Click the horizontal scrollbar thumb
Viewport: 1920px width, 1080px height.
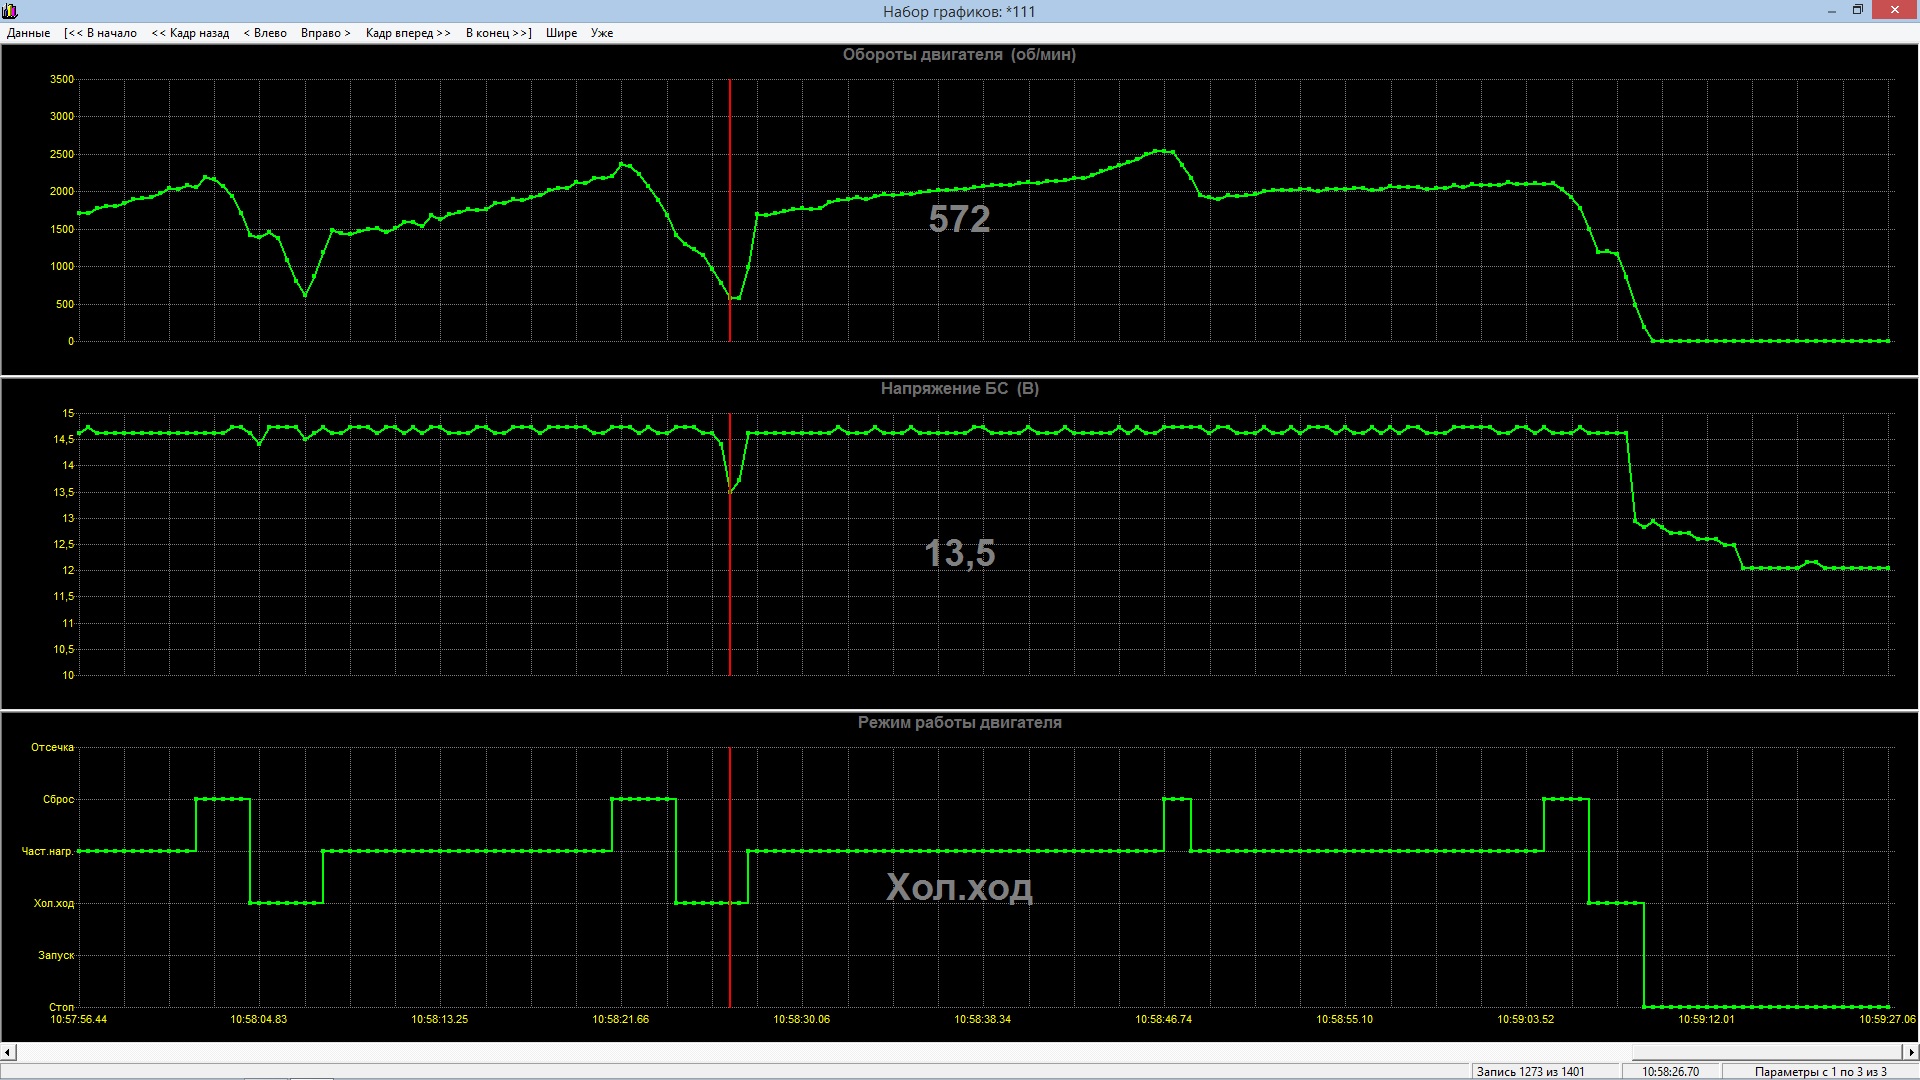click(1765, 1052)
